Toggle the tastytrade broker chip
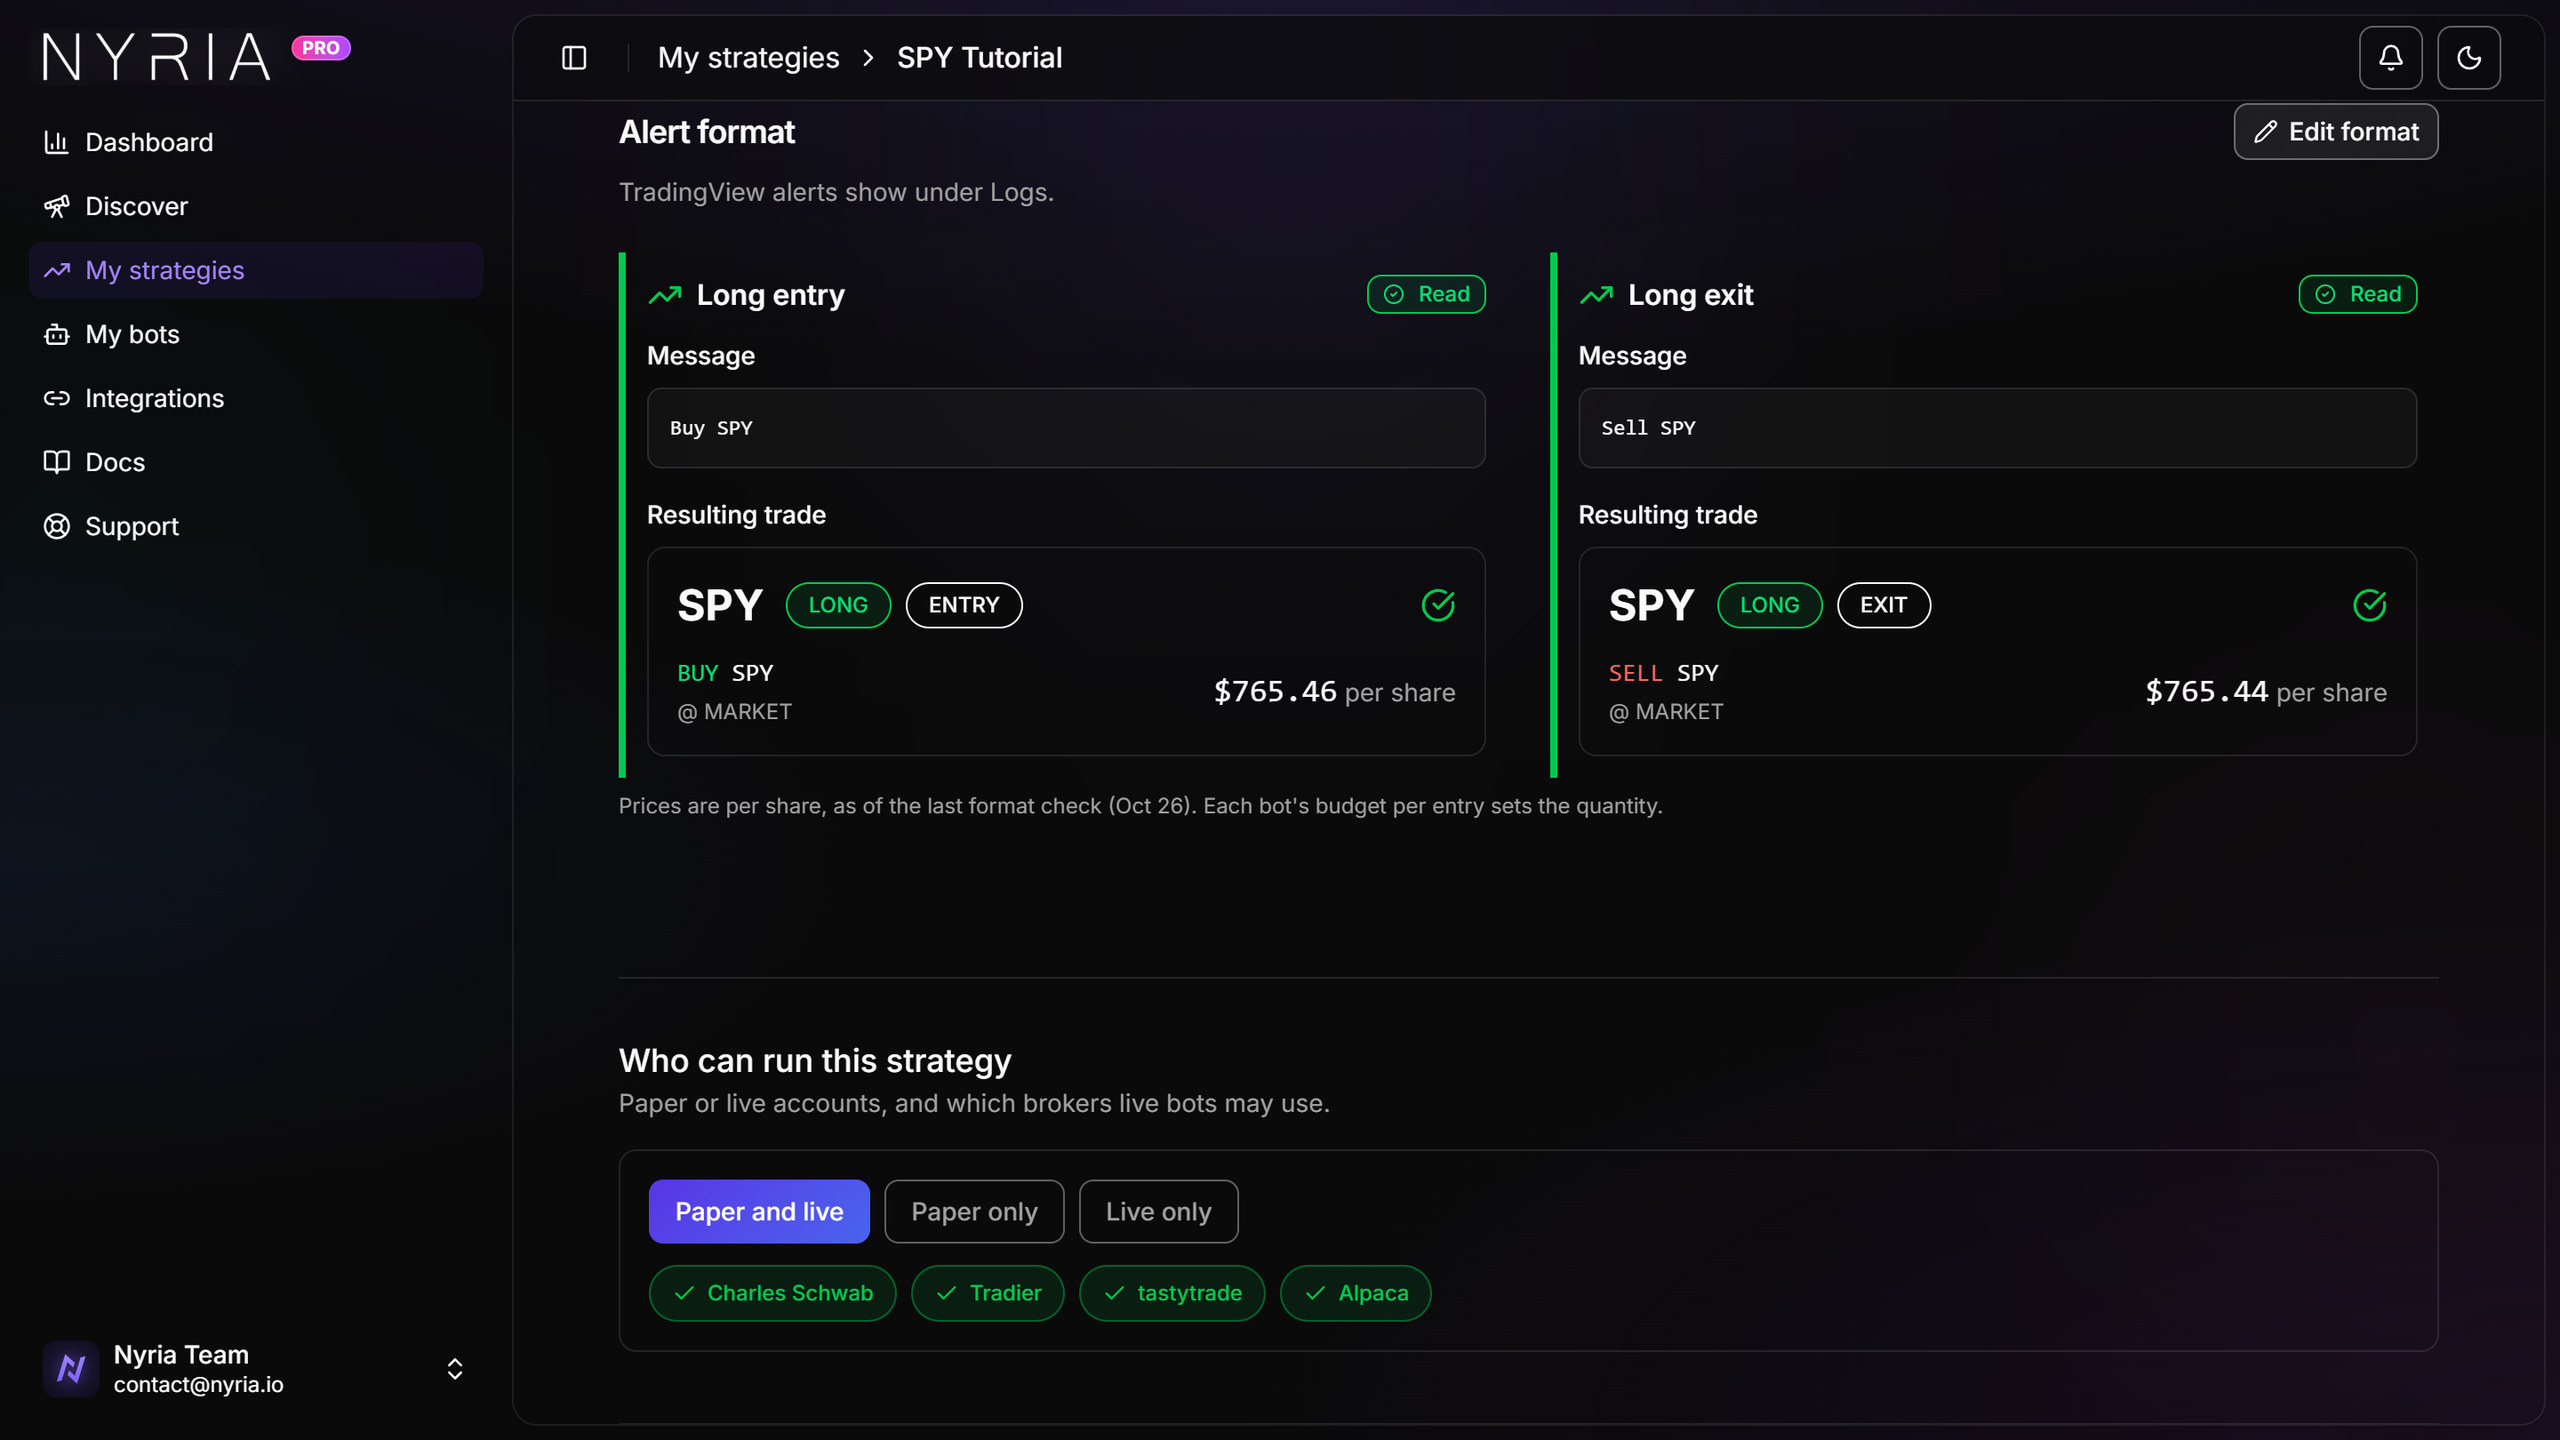This screenshot has width=2560, height=1440. click(1172, 1293)
